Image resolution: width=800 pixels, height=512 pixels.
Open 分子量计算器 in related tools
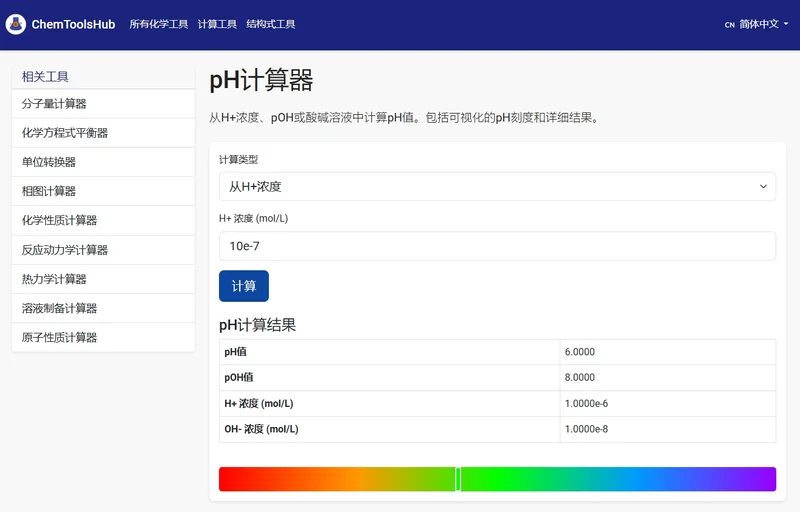point(103,104)
